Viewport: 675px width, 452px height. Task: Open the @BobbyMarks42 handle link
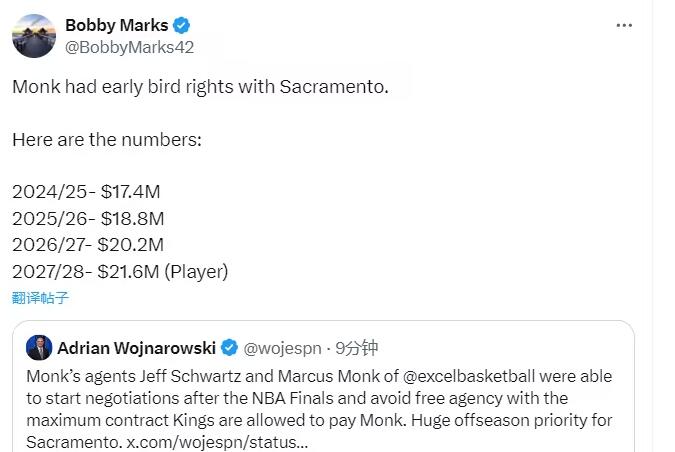point(129,47)
